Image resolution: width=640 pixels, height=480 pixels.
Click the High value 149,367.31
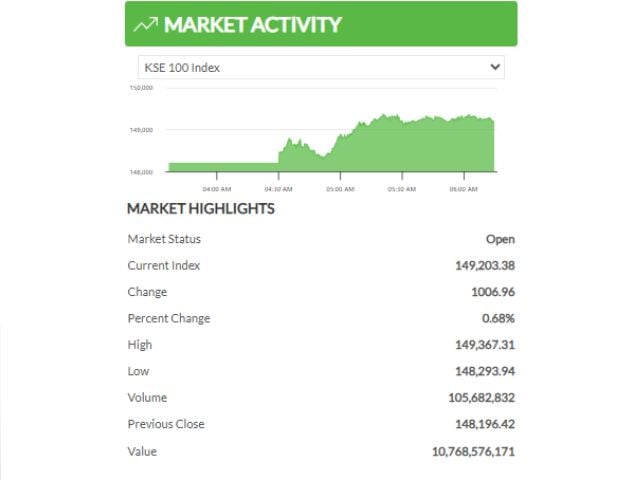485,345
